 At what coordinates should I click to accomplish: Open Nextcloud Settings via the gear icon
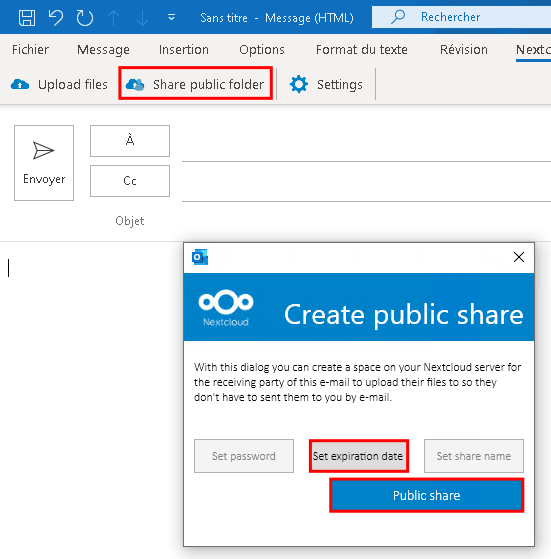point(298,84)
